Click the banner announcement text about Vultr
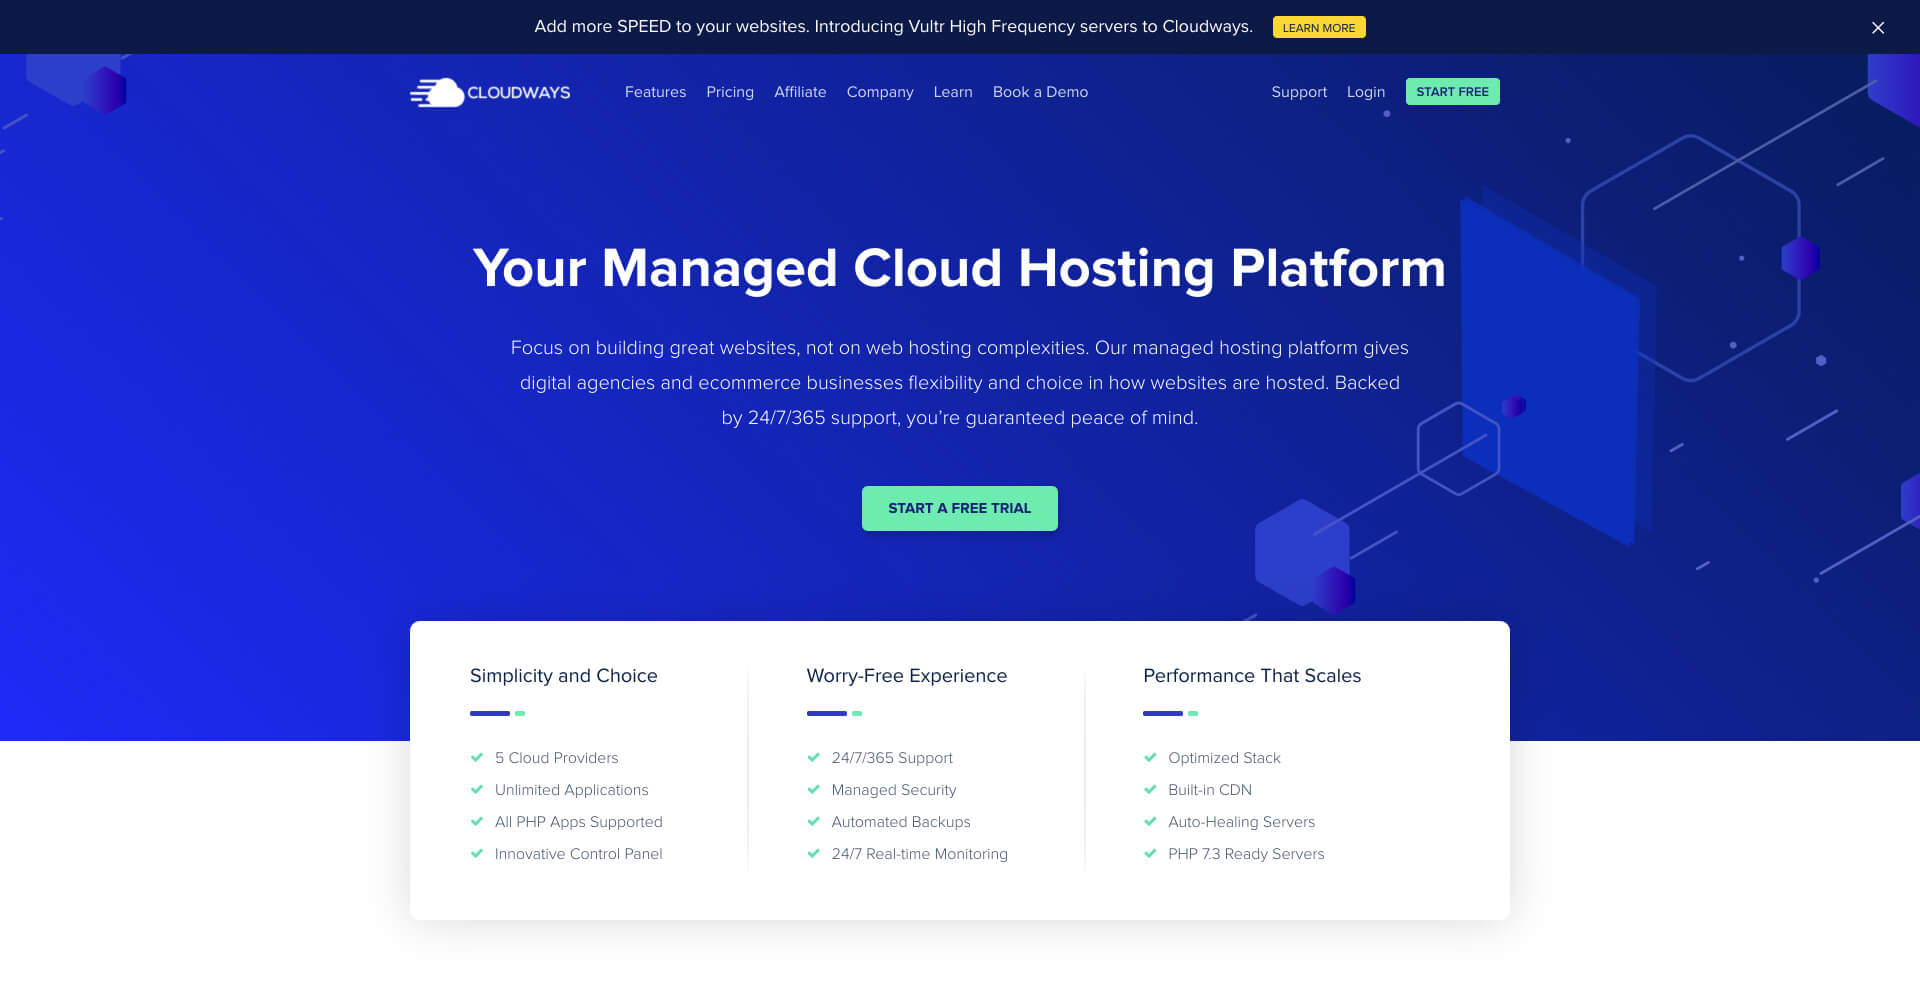 tap(893, 27)
